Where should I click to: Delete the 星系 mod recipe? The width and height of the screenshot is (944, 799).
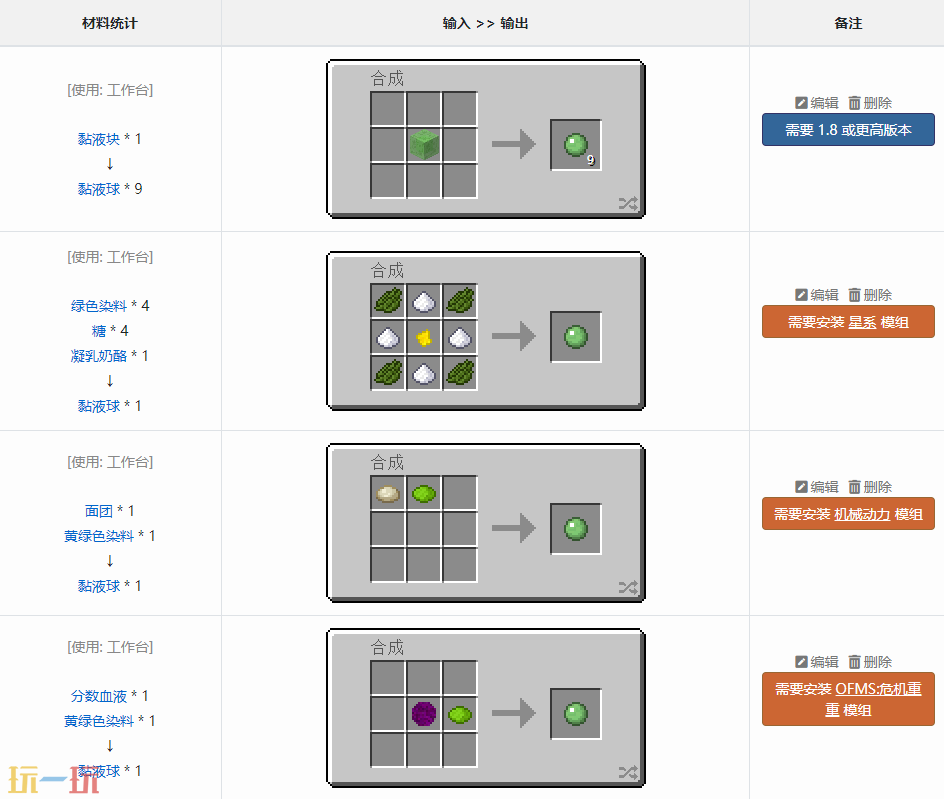(870, 295)
